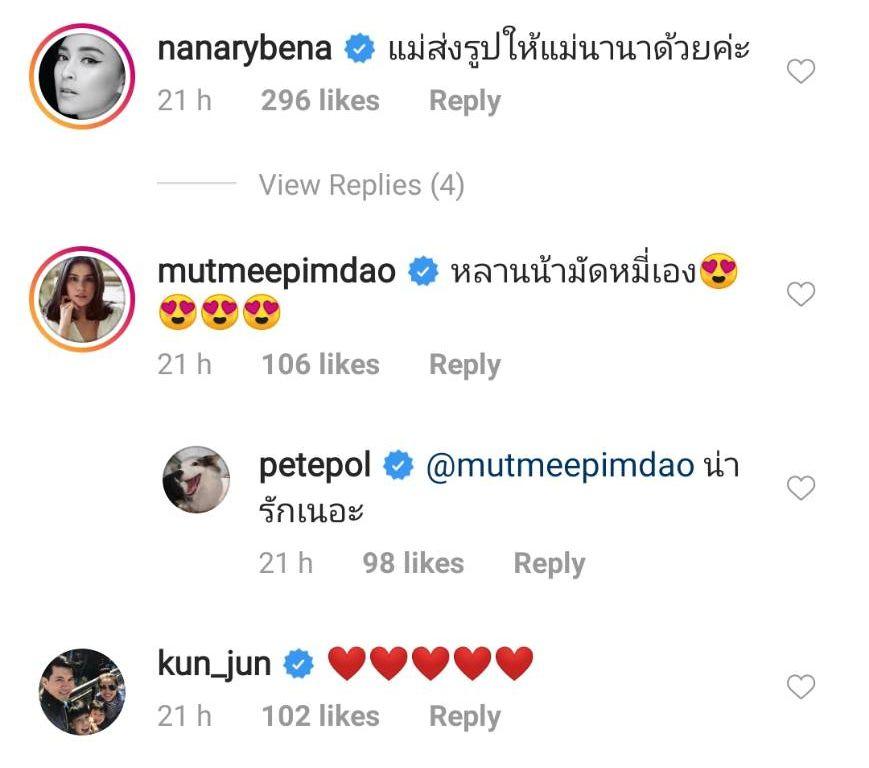Open the nanarybena username link
Screen dimensions: 869x768
coord(245,48)
